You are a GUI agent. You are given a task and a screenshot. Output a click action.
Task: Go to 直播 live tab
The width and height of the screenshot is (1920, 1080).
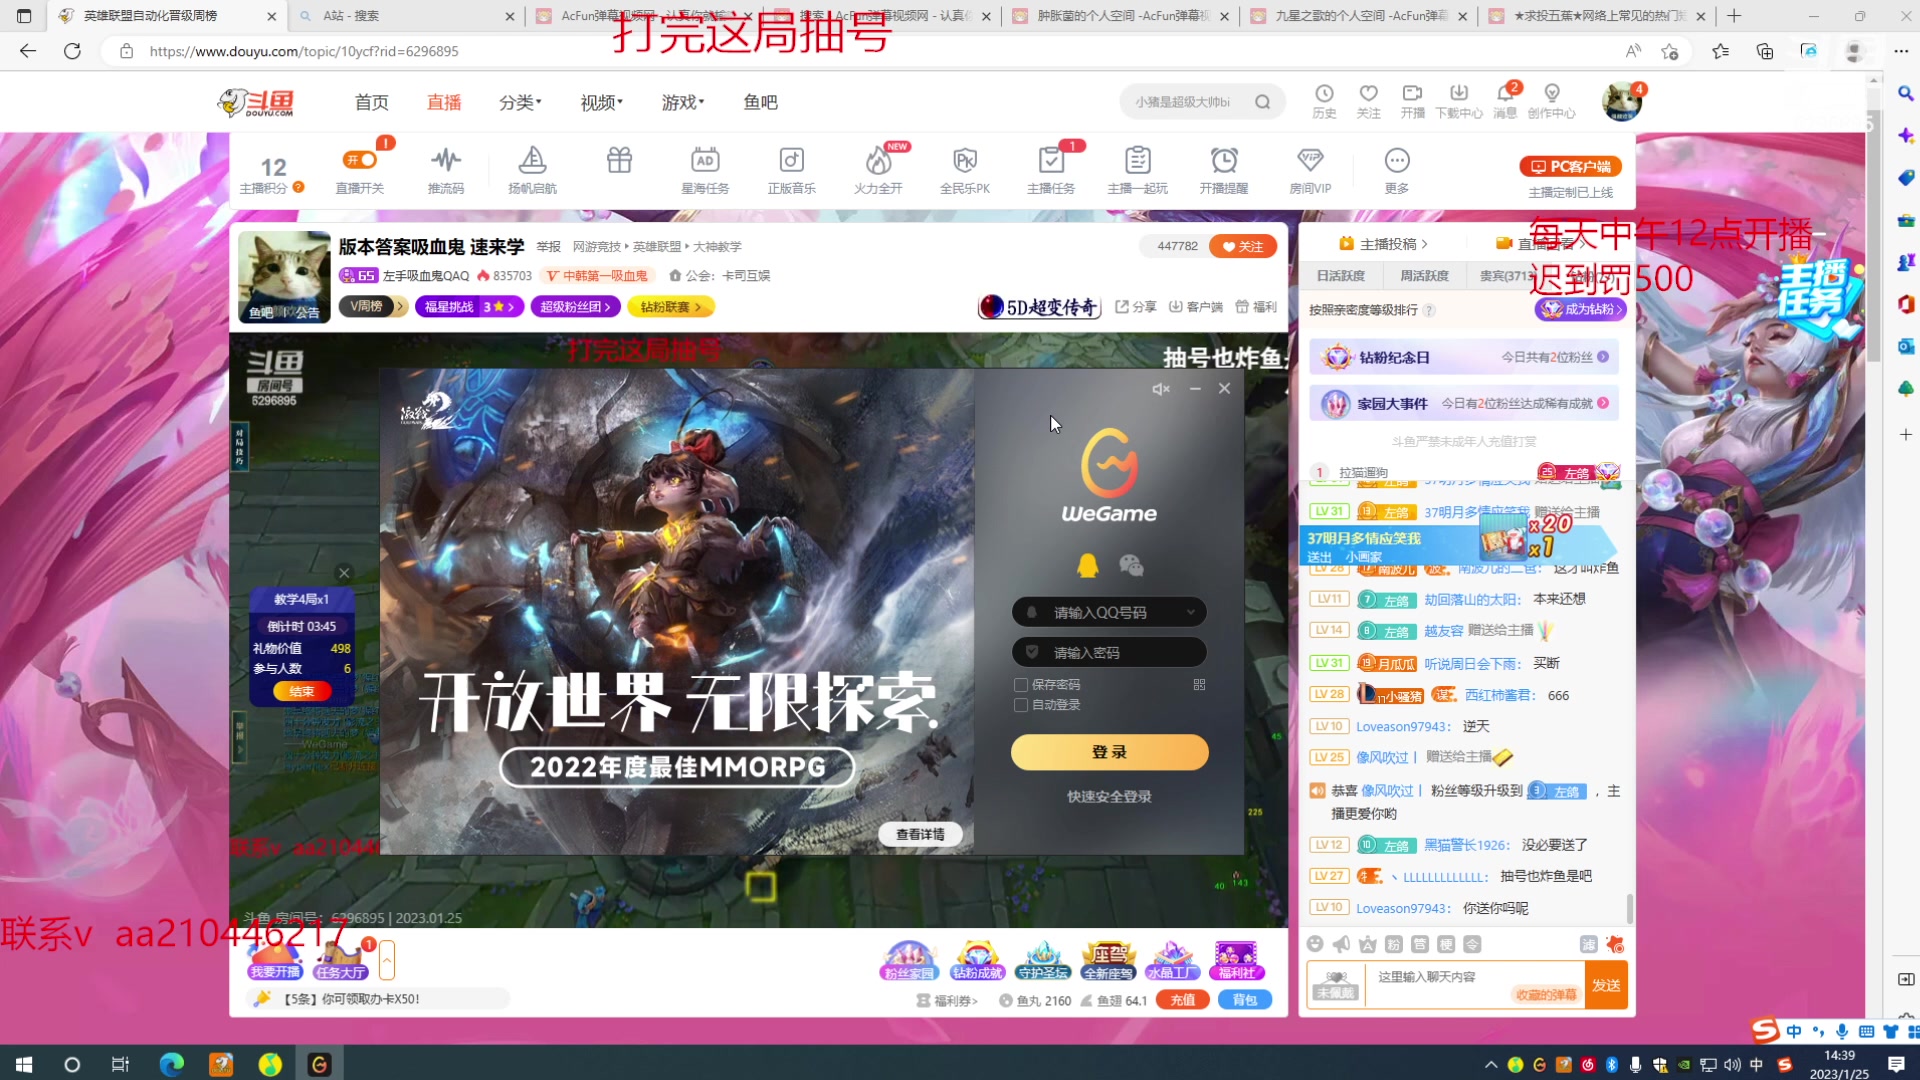(444, 102)
